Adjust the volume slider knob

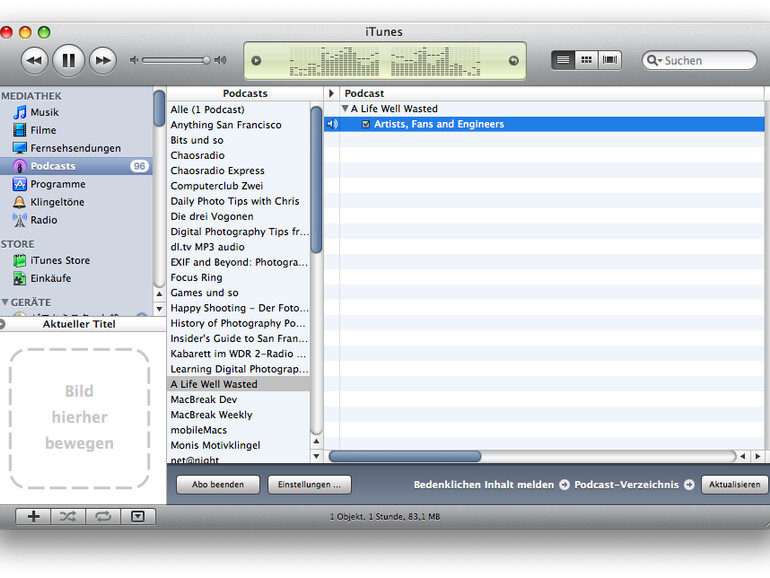(206, 60)
